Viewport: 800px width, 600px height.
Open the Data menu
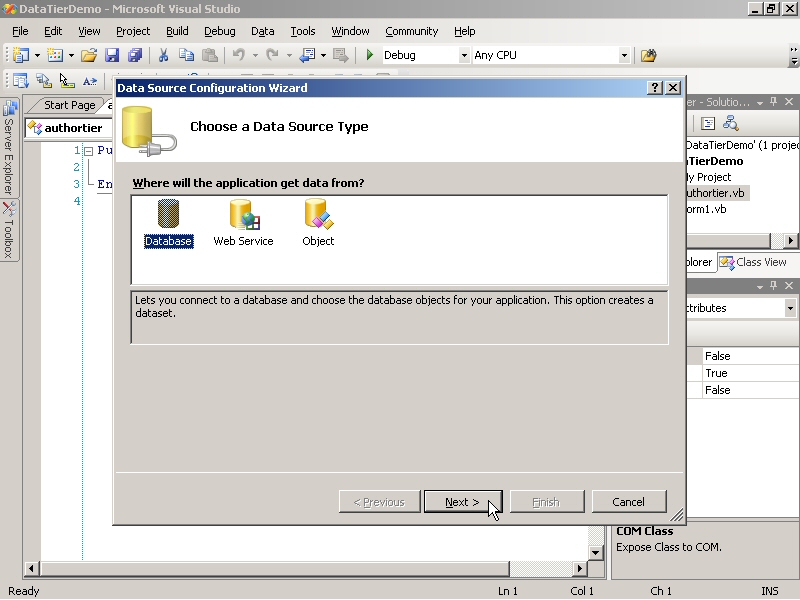click(x=262, y=31)
